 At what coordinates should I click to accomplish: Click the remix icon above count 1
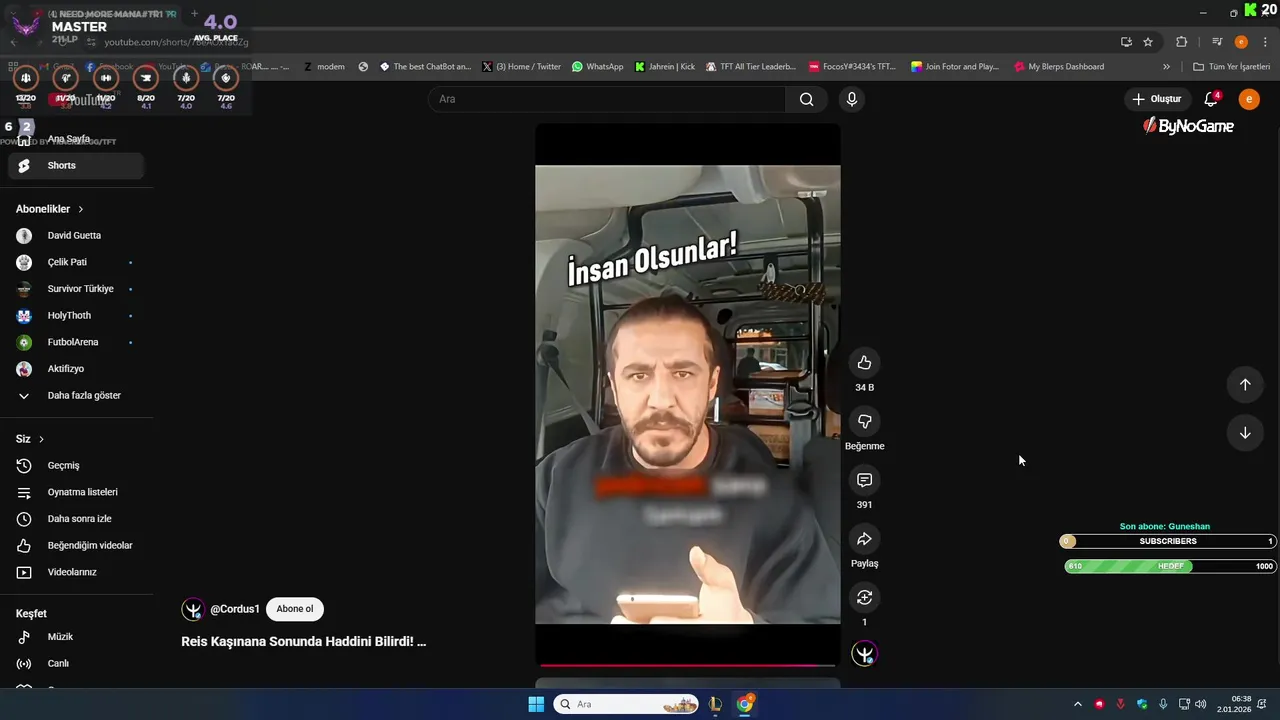[864, 597]
